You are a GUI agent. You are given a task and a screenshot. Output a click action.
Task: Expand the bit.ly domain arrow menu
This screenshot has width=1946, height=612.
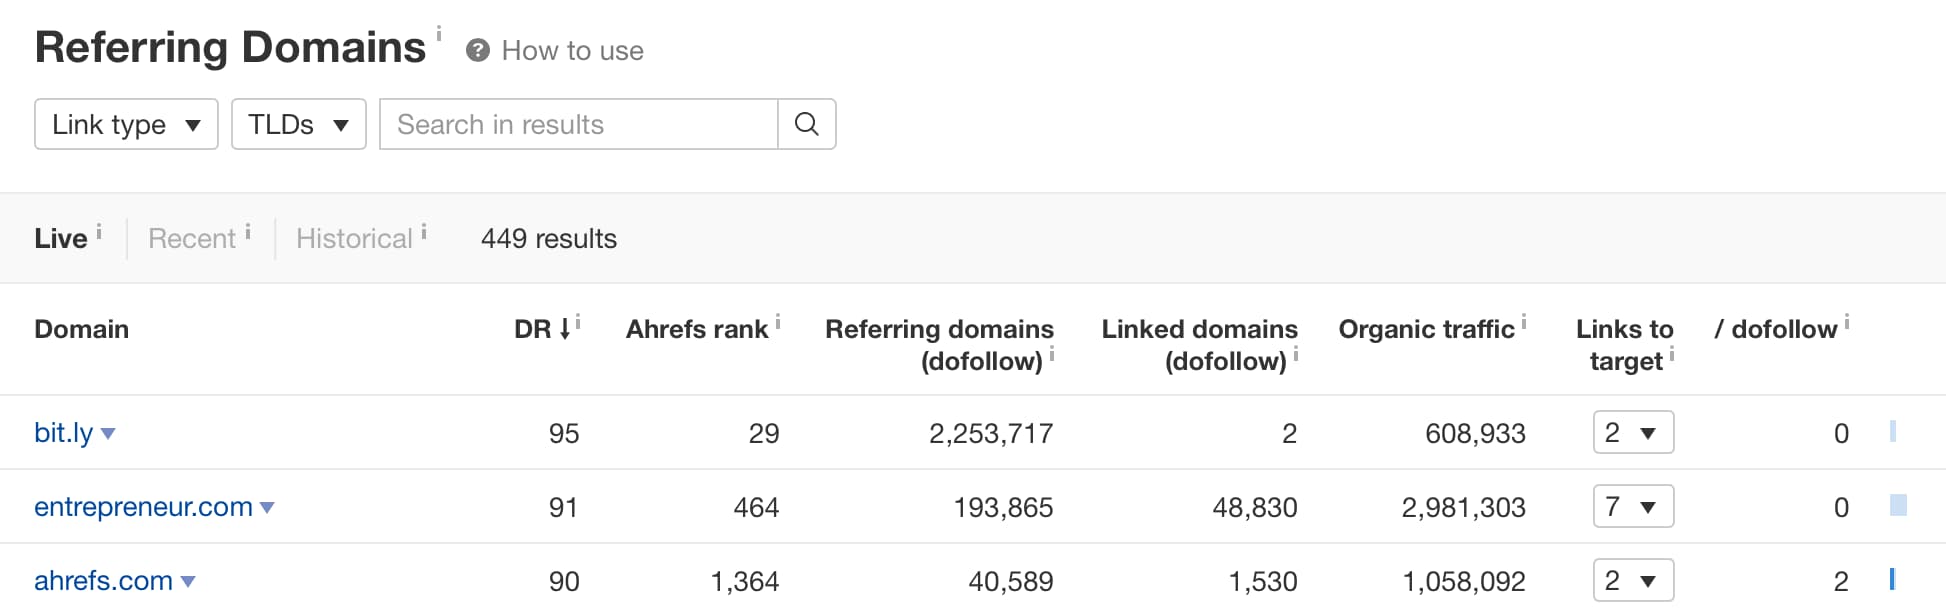[x=108, y=434]
